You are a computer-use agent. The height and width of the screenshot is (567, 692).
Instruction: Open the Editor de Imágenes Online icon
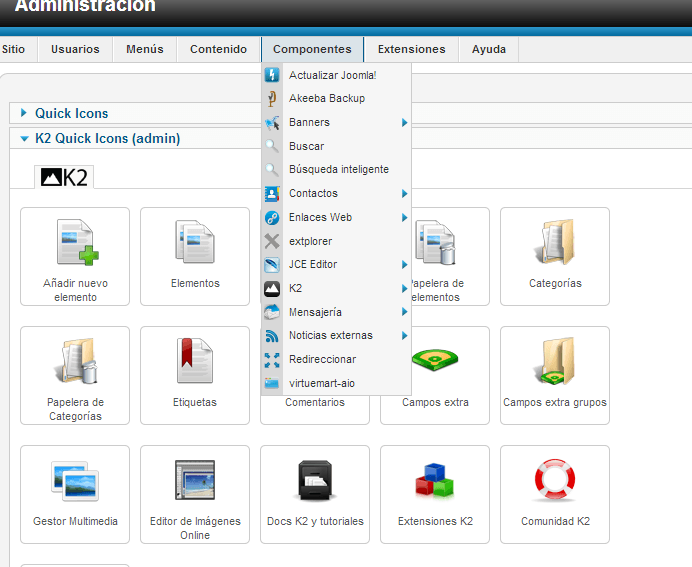tap(195, 495)
